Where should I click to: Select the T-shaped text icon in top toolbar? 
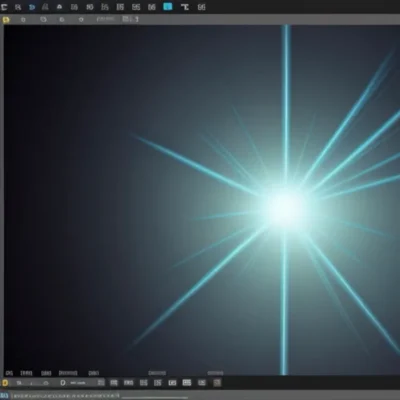click(x=185, y=7)
